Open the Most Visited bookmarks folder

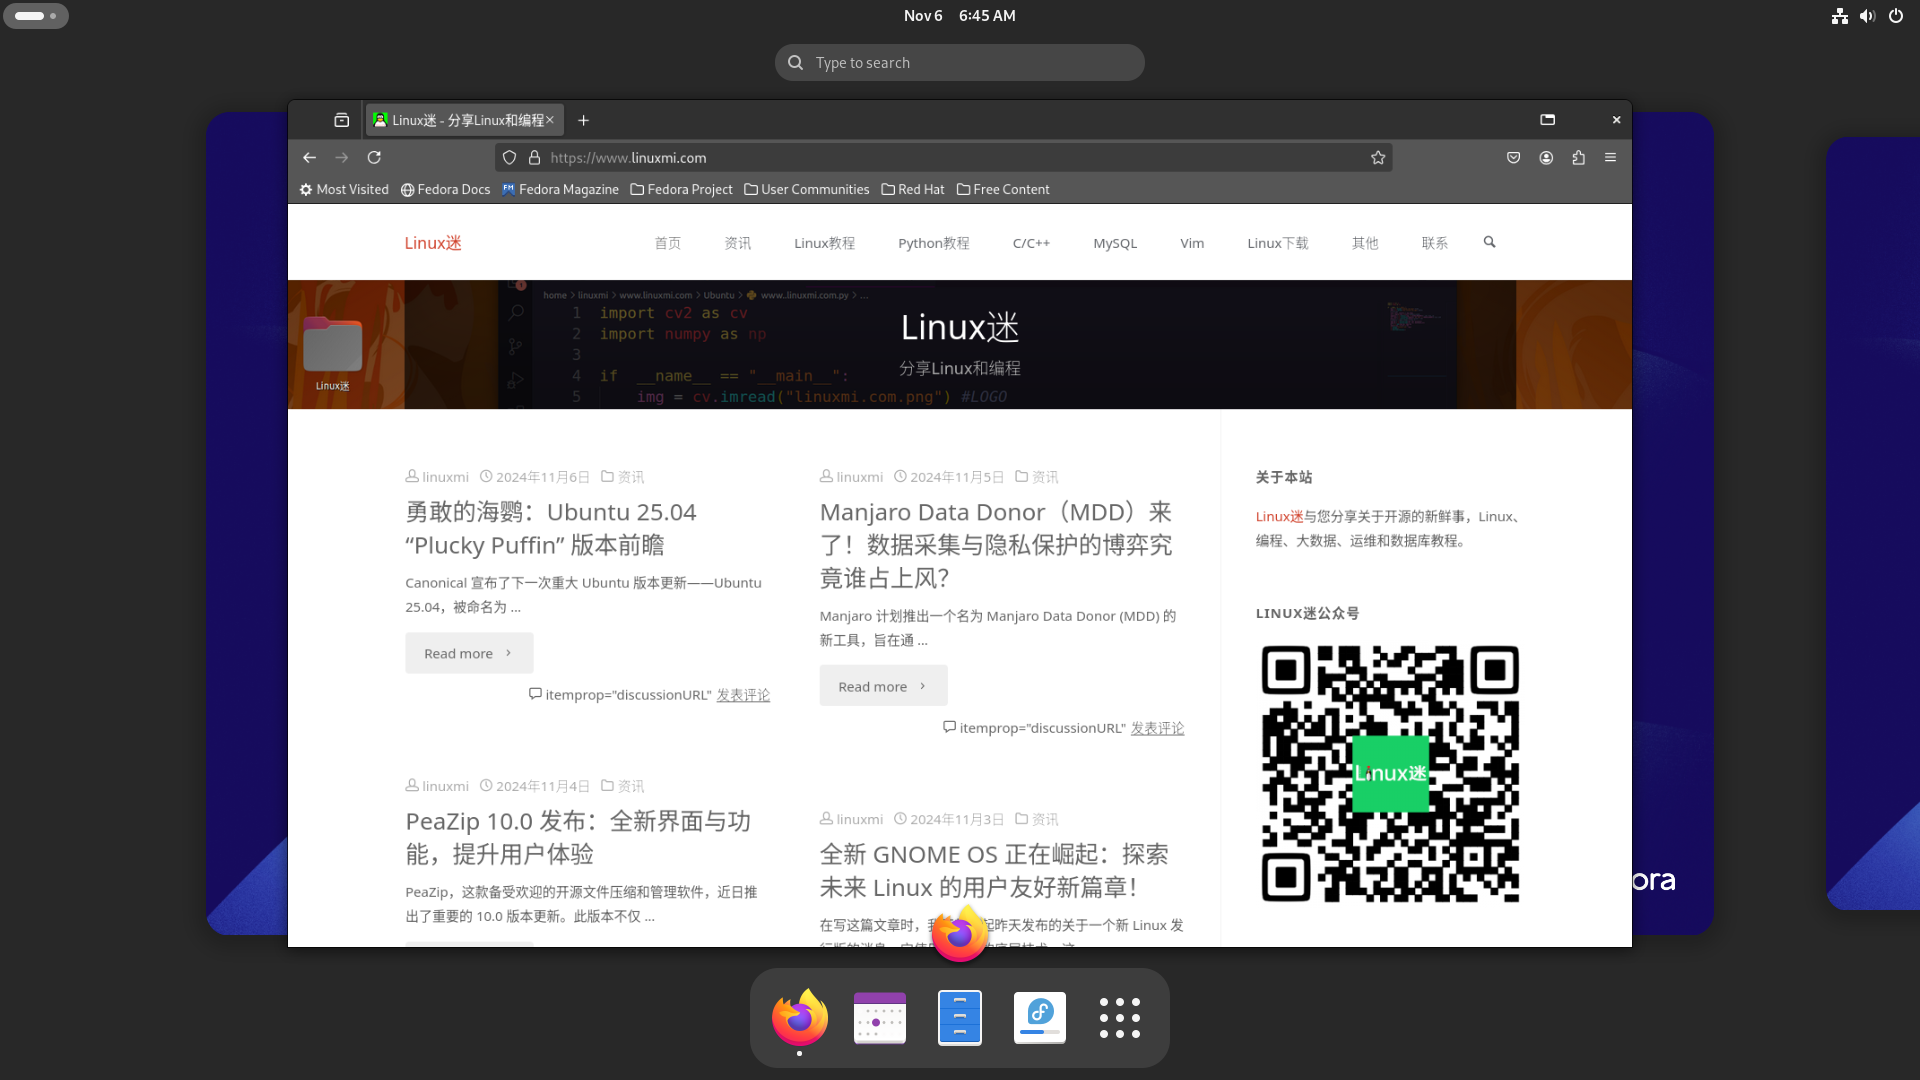(x=344, y=189)
